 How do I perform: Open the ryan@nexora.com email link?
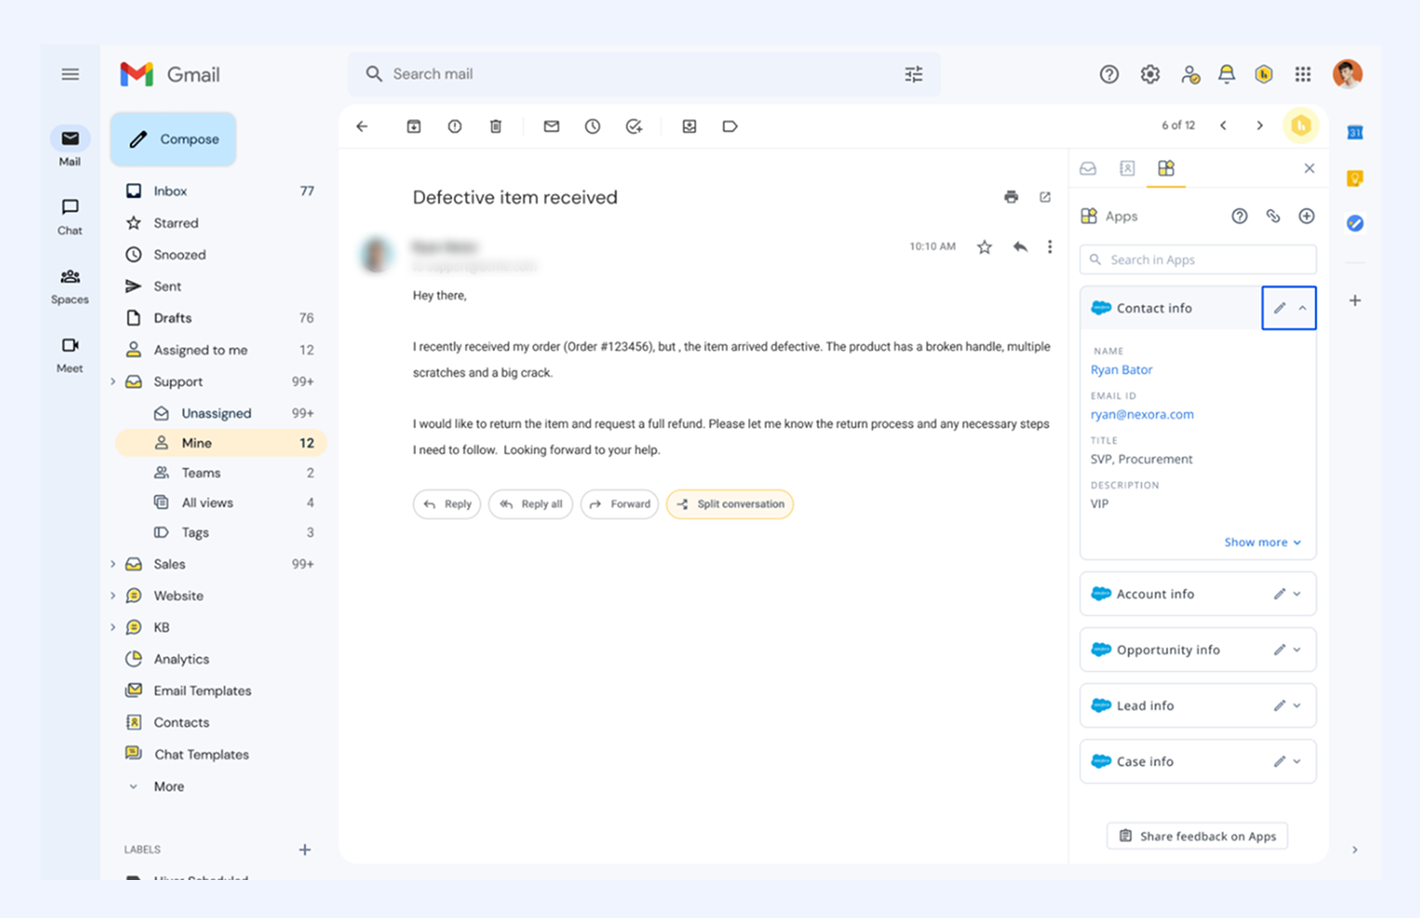tap(1142, 414)
